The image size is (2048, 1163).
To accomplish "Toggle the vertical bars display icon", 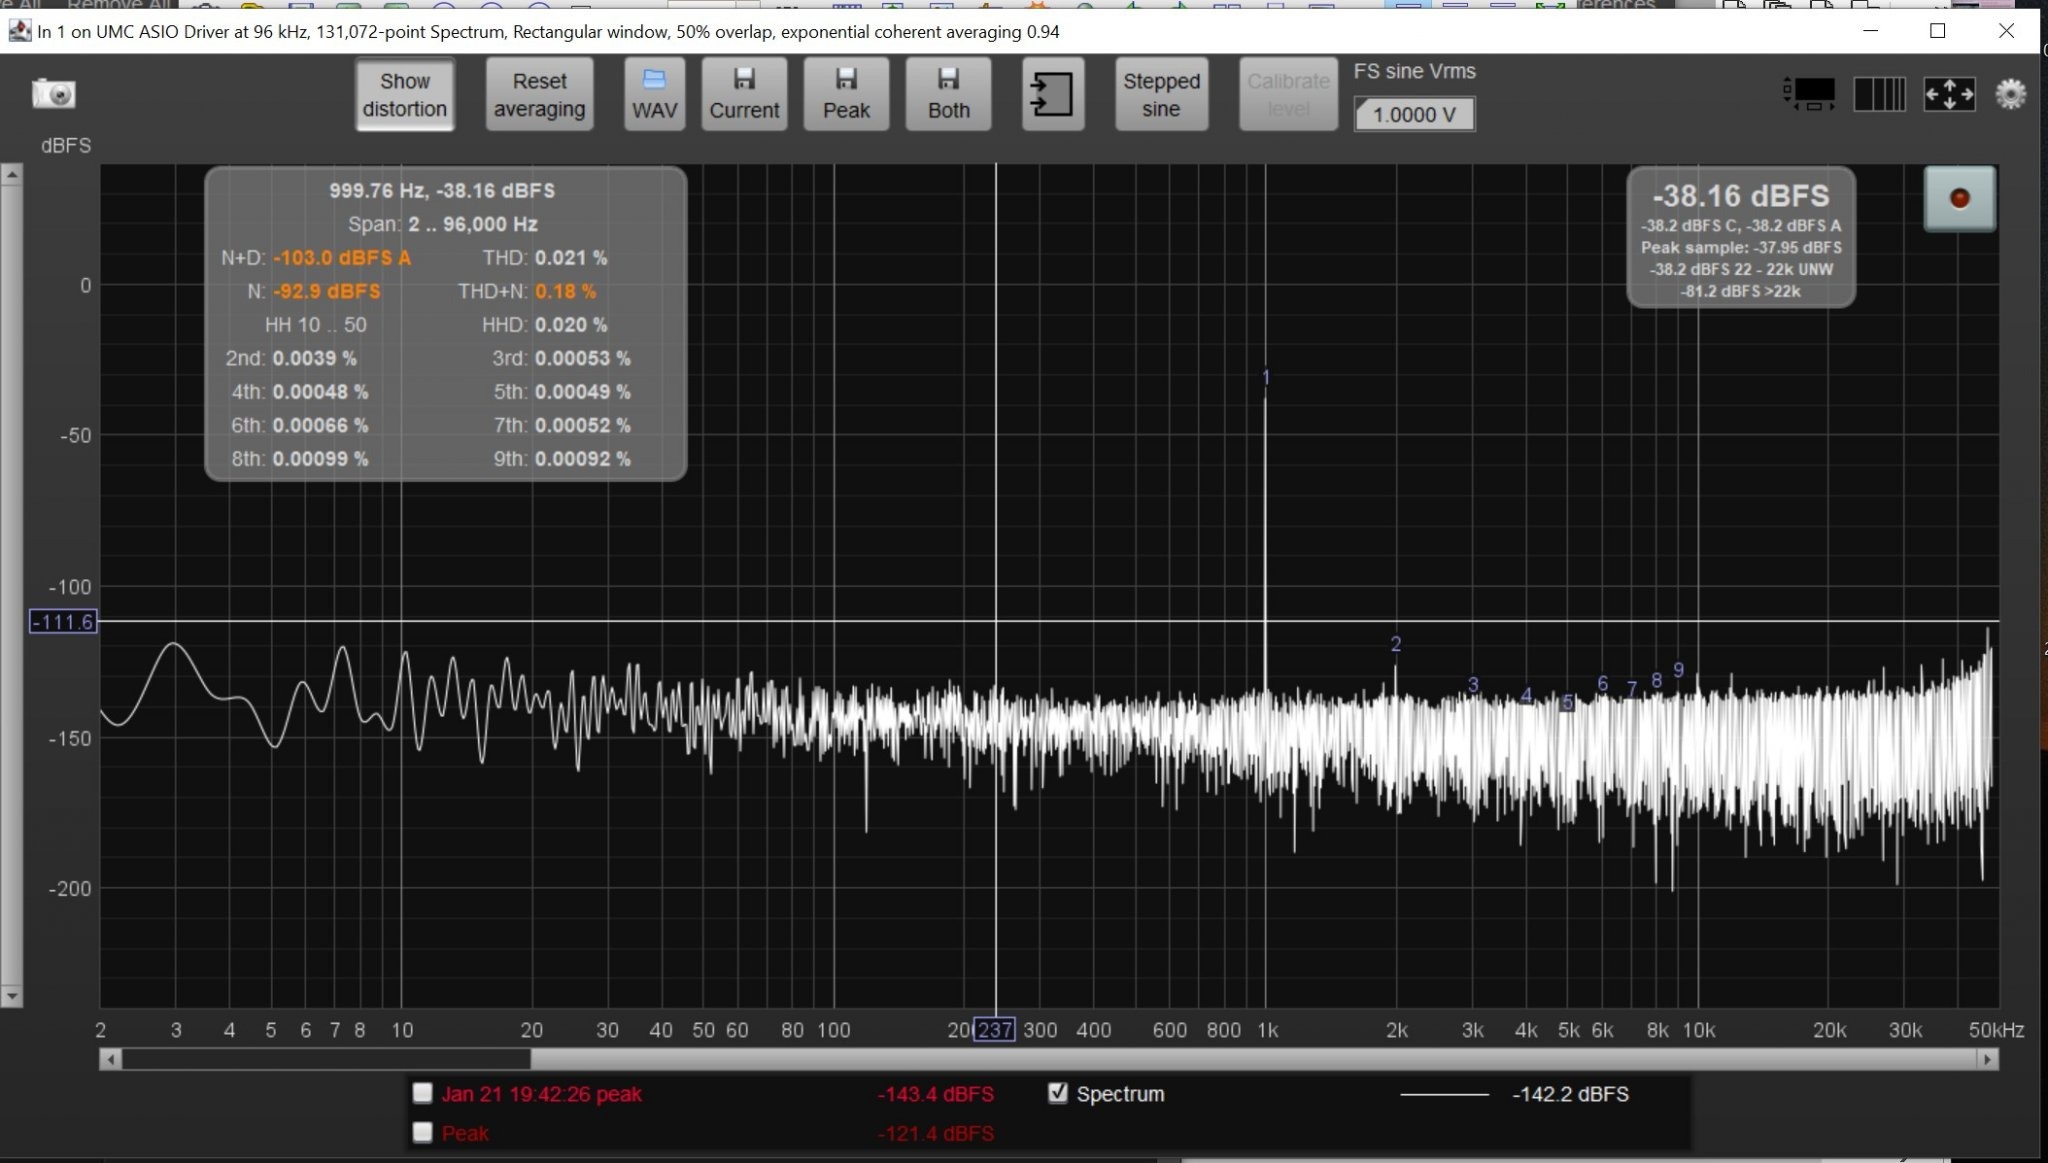I will point(1879,94).
